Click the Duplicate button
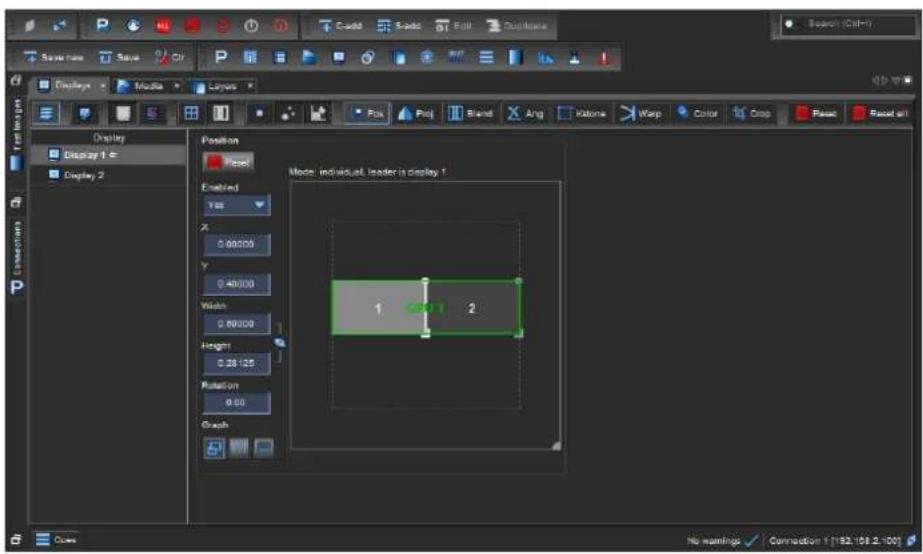The height and width of the screenshot is (554, 923). (517, 26)
